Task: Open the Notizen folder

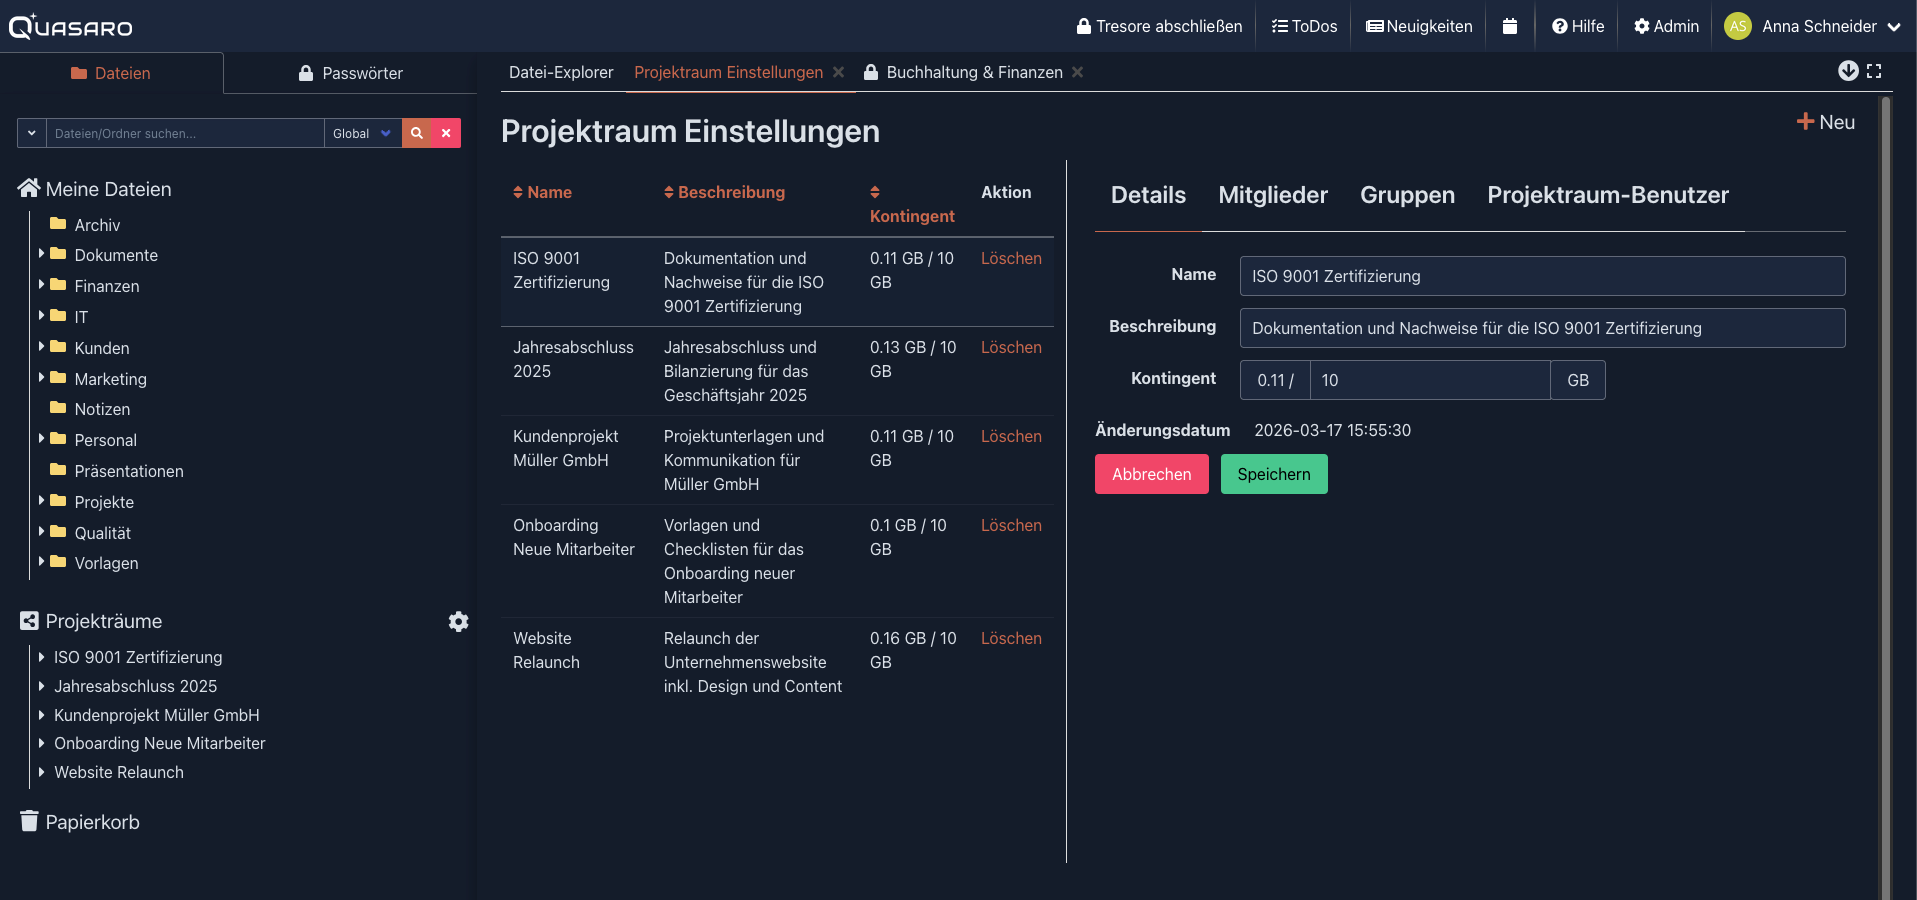Action: coord(102,409)
